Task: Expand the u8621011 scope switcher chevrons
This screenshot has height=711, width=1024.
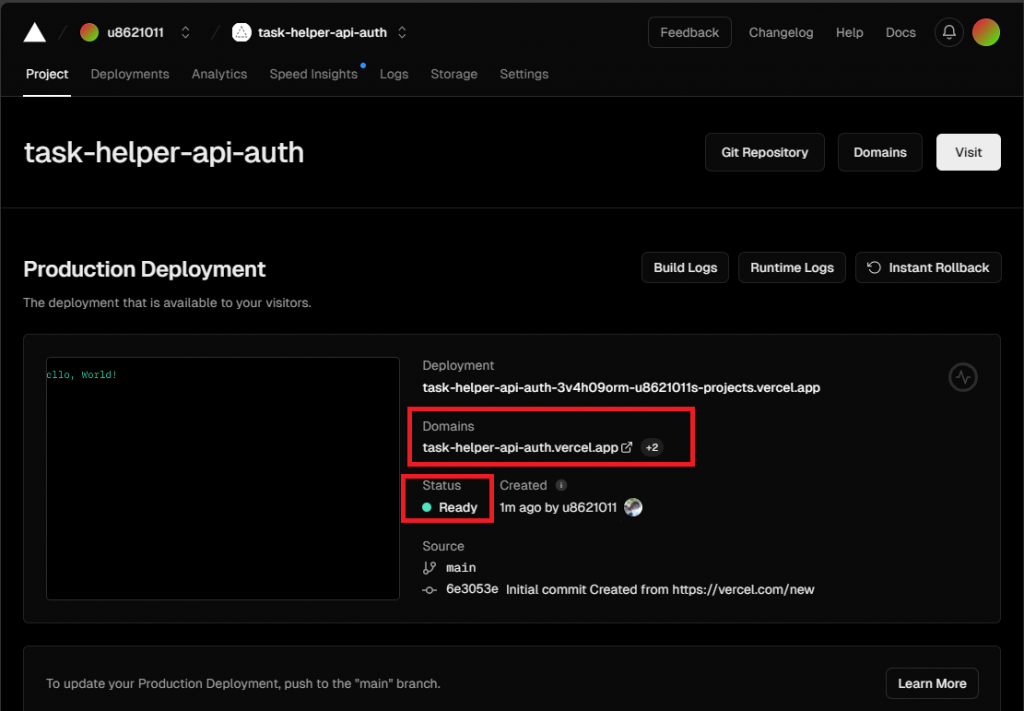Action: [185, 32]
